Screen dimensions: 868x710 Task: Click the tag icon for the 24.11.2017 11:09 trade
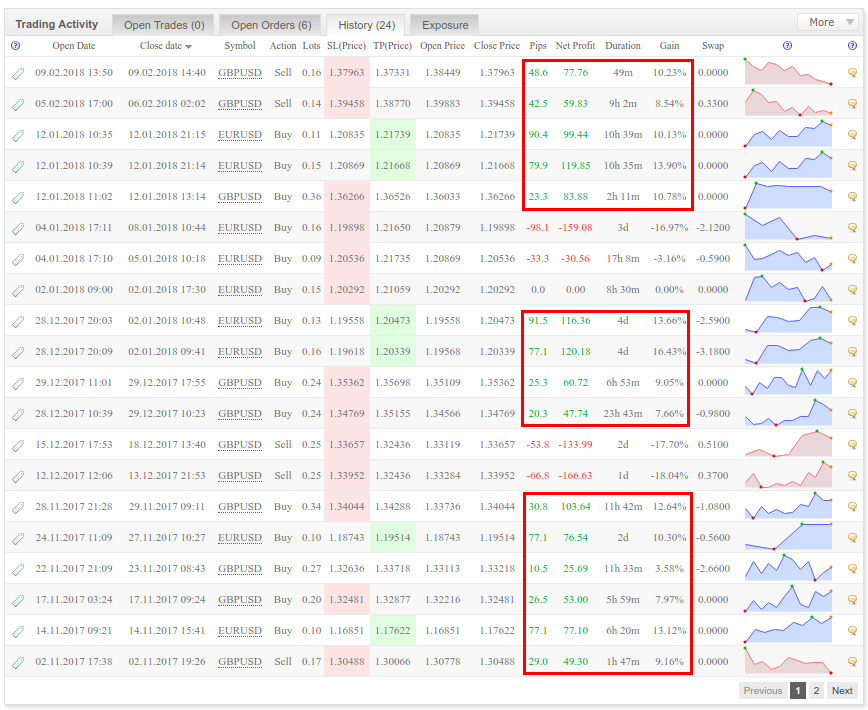pos(18,538)
